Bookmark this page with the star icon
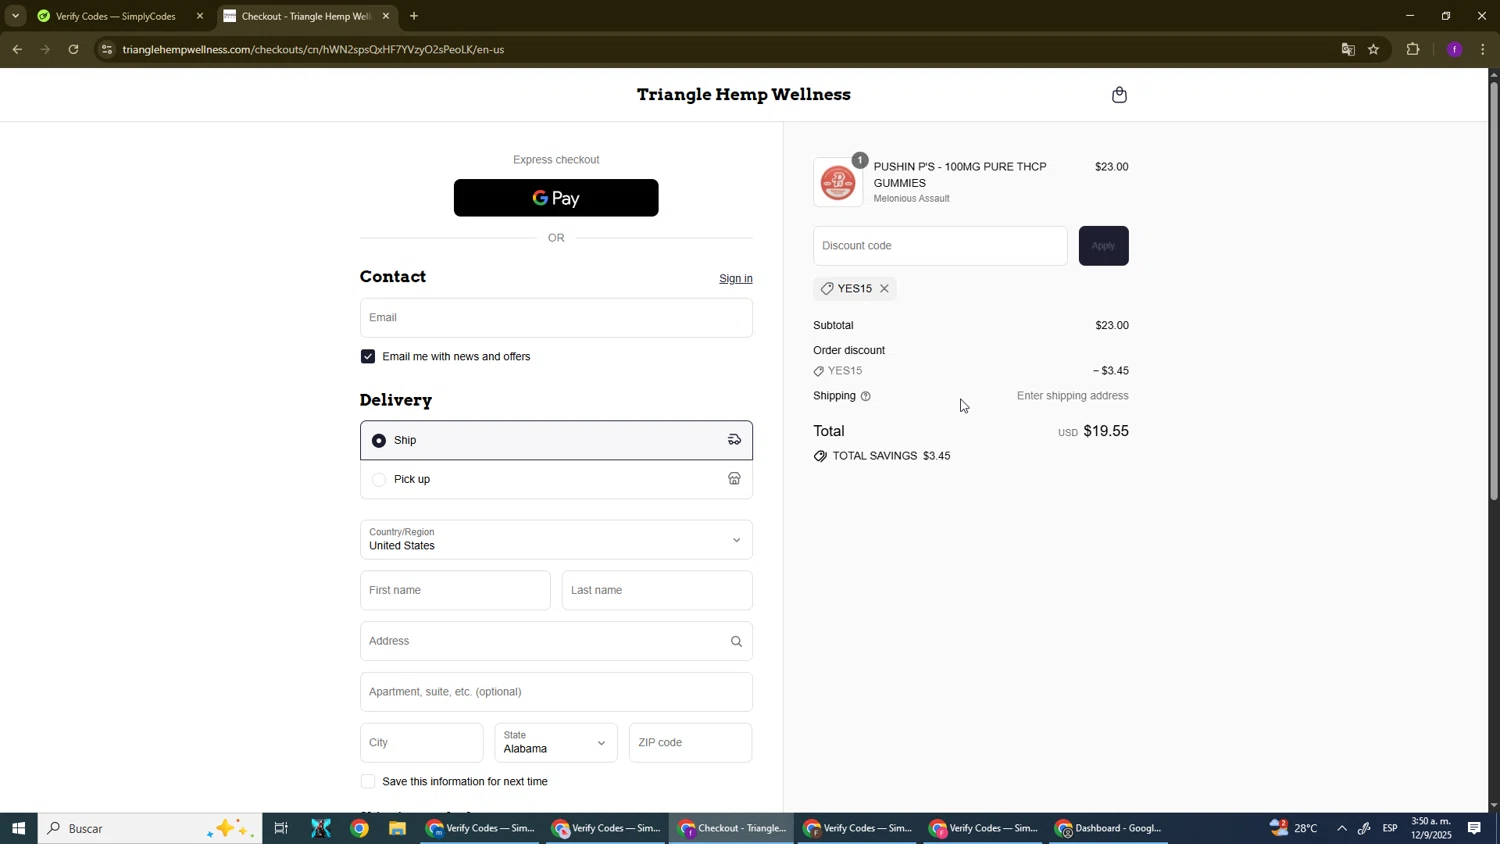The width and height of the screenshot is (1500, 844). point(1374,49)
